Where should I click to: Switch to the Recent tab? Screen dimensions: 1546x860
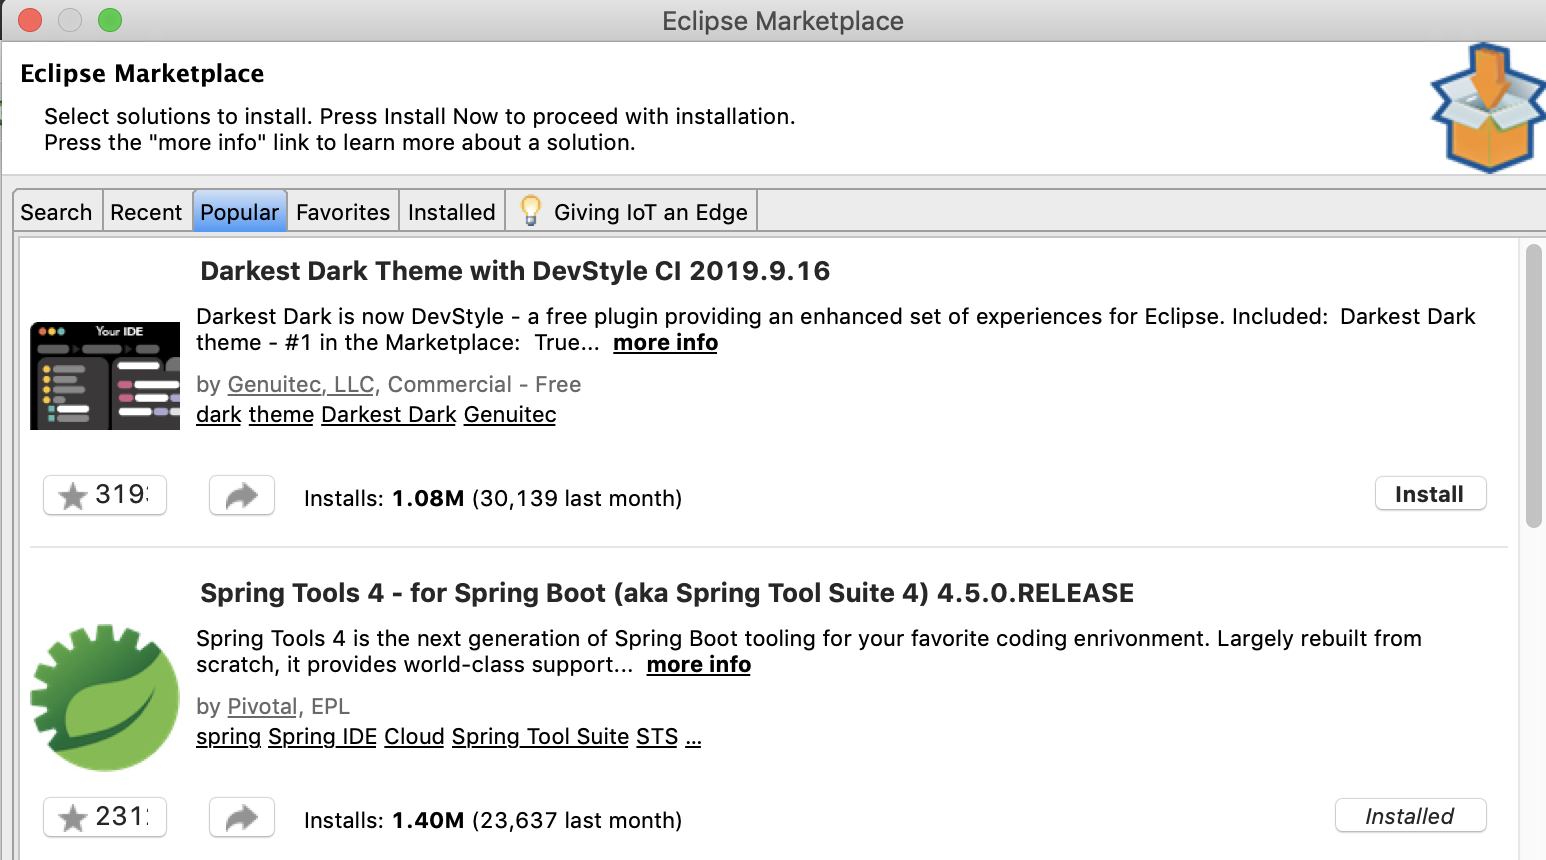146,212
